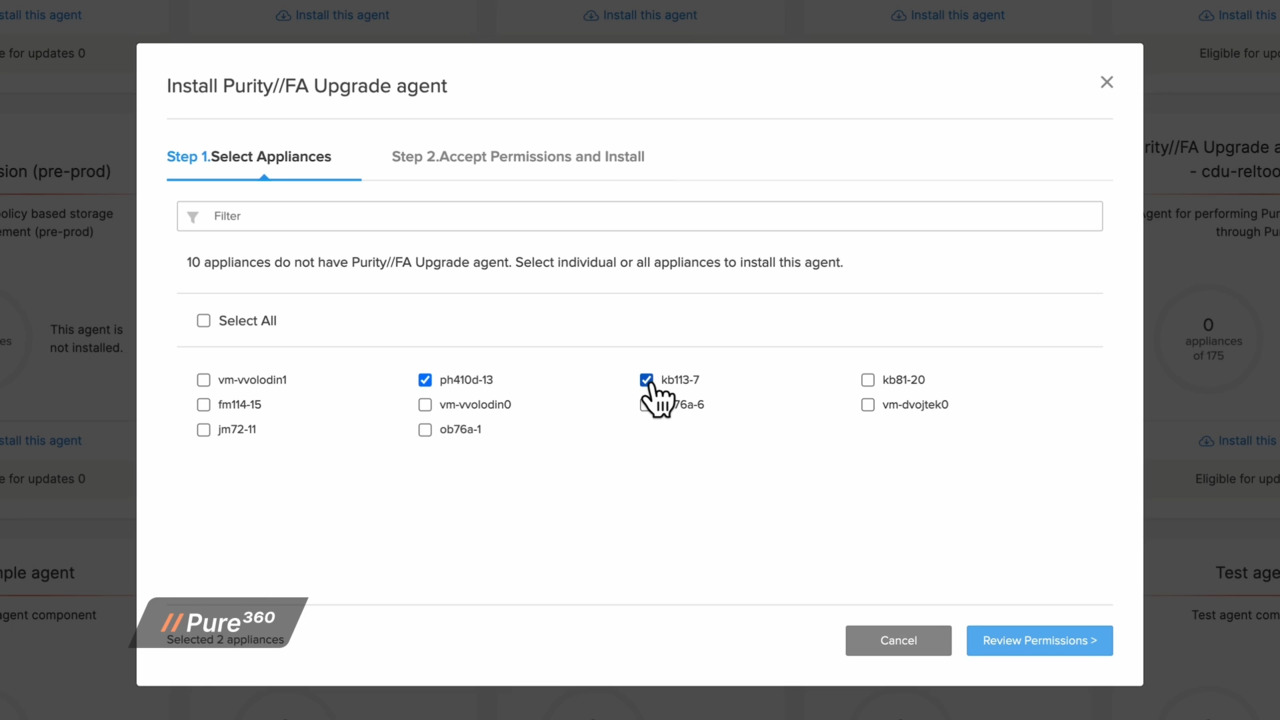Select appliance jm72-11 checkbox

tap(204, 430)
